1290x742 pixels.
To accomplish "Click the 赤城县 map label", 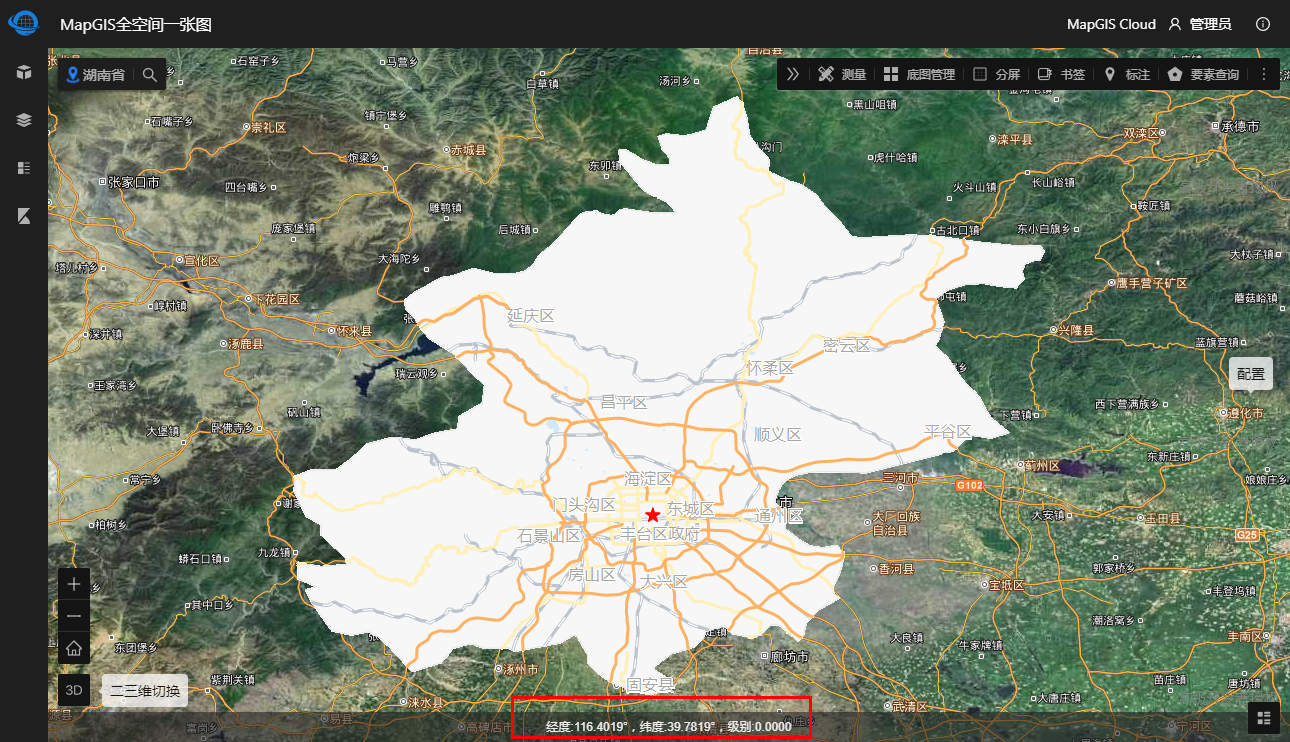I will (x=468, y=149).
